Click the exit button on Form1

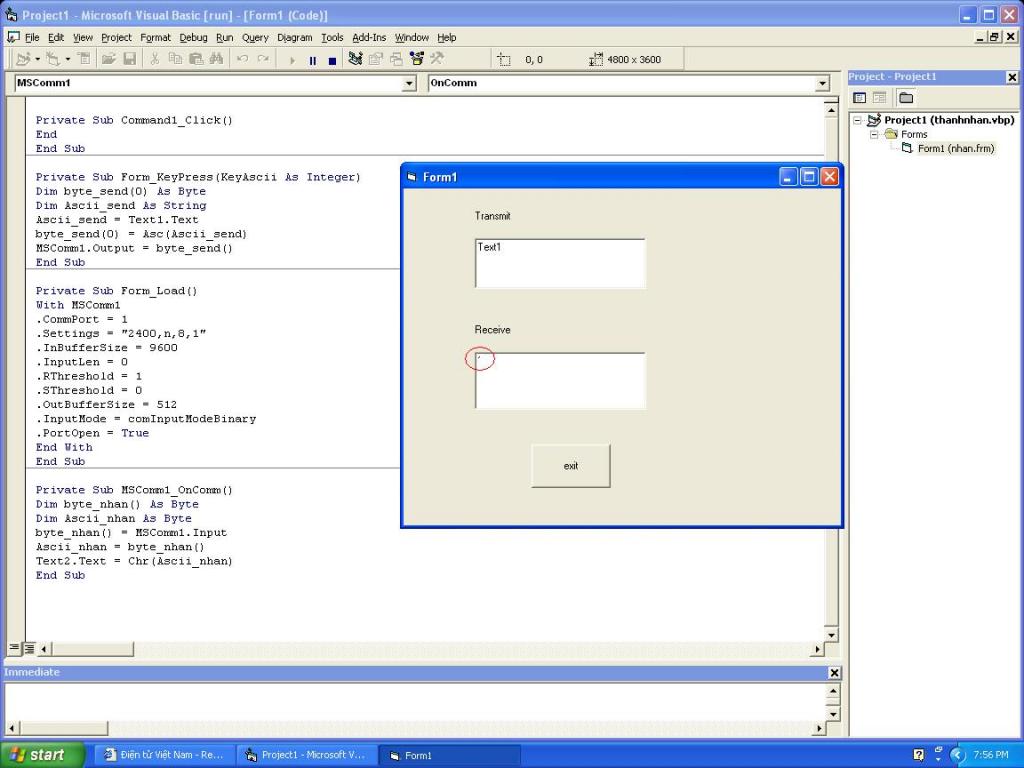(x=570, y=466)
